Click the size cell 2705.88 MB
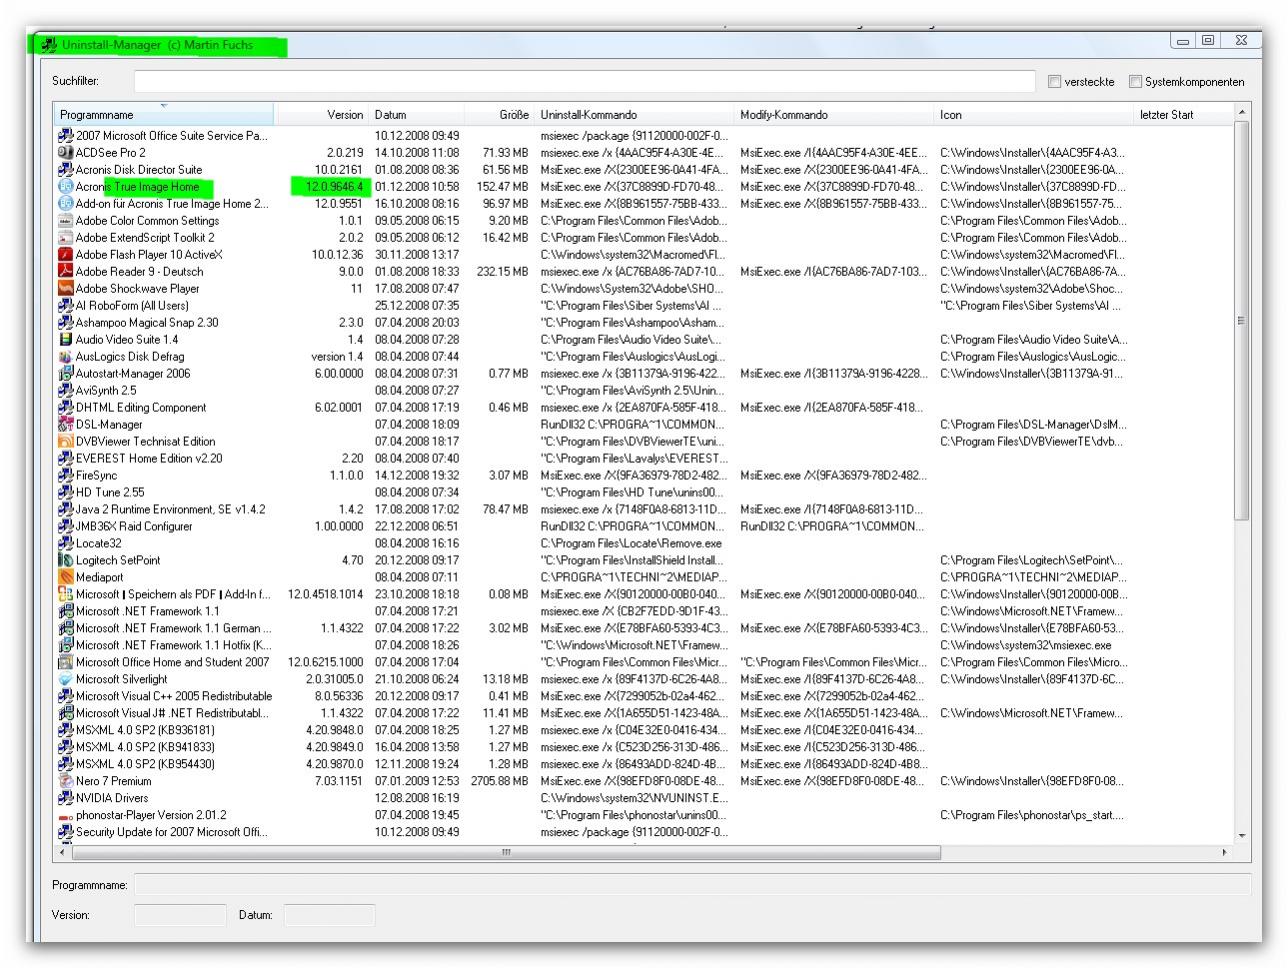 pyautogui.click(x=500, y=782)
